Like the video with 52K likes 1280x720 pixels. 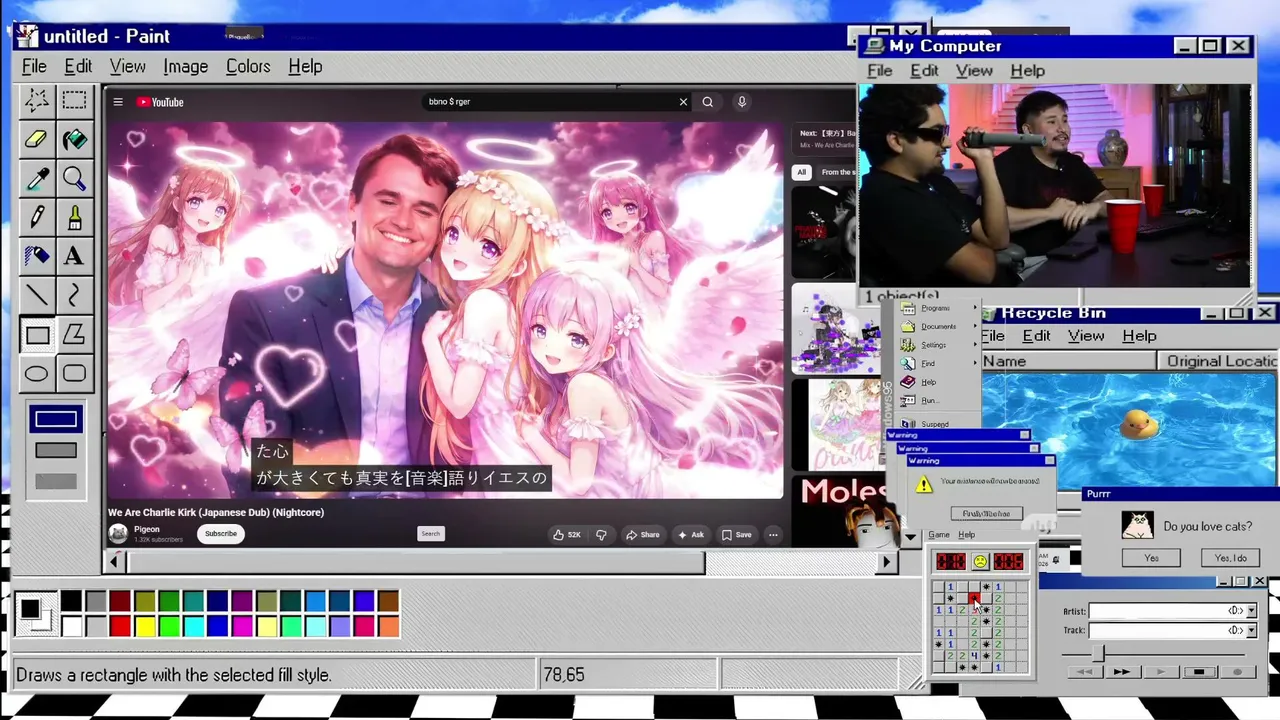tap(567, 535)
